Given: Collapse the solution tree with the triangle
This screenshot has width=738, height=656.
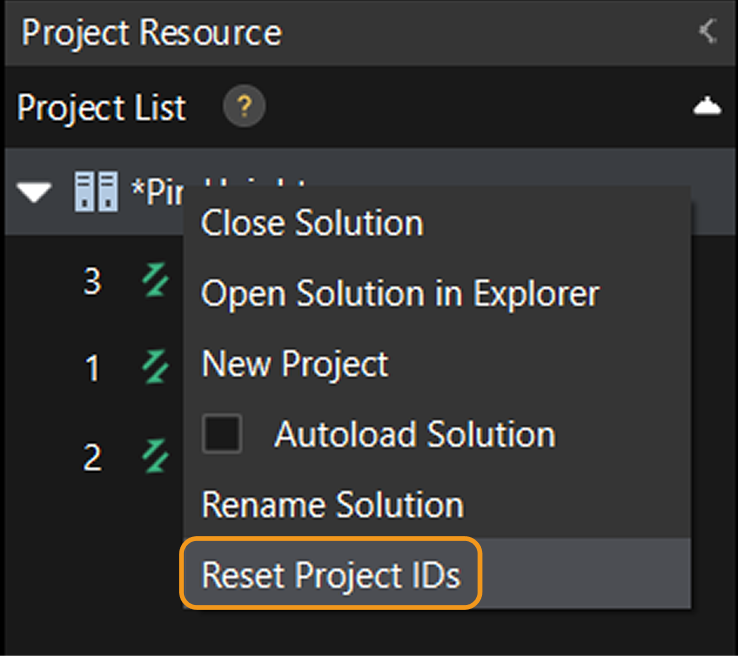Looking at the screenshot, I should coord(36,191).
